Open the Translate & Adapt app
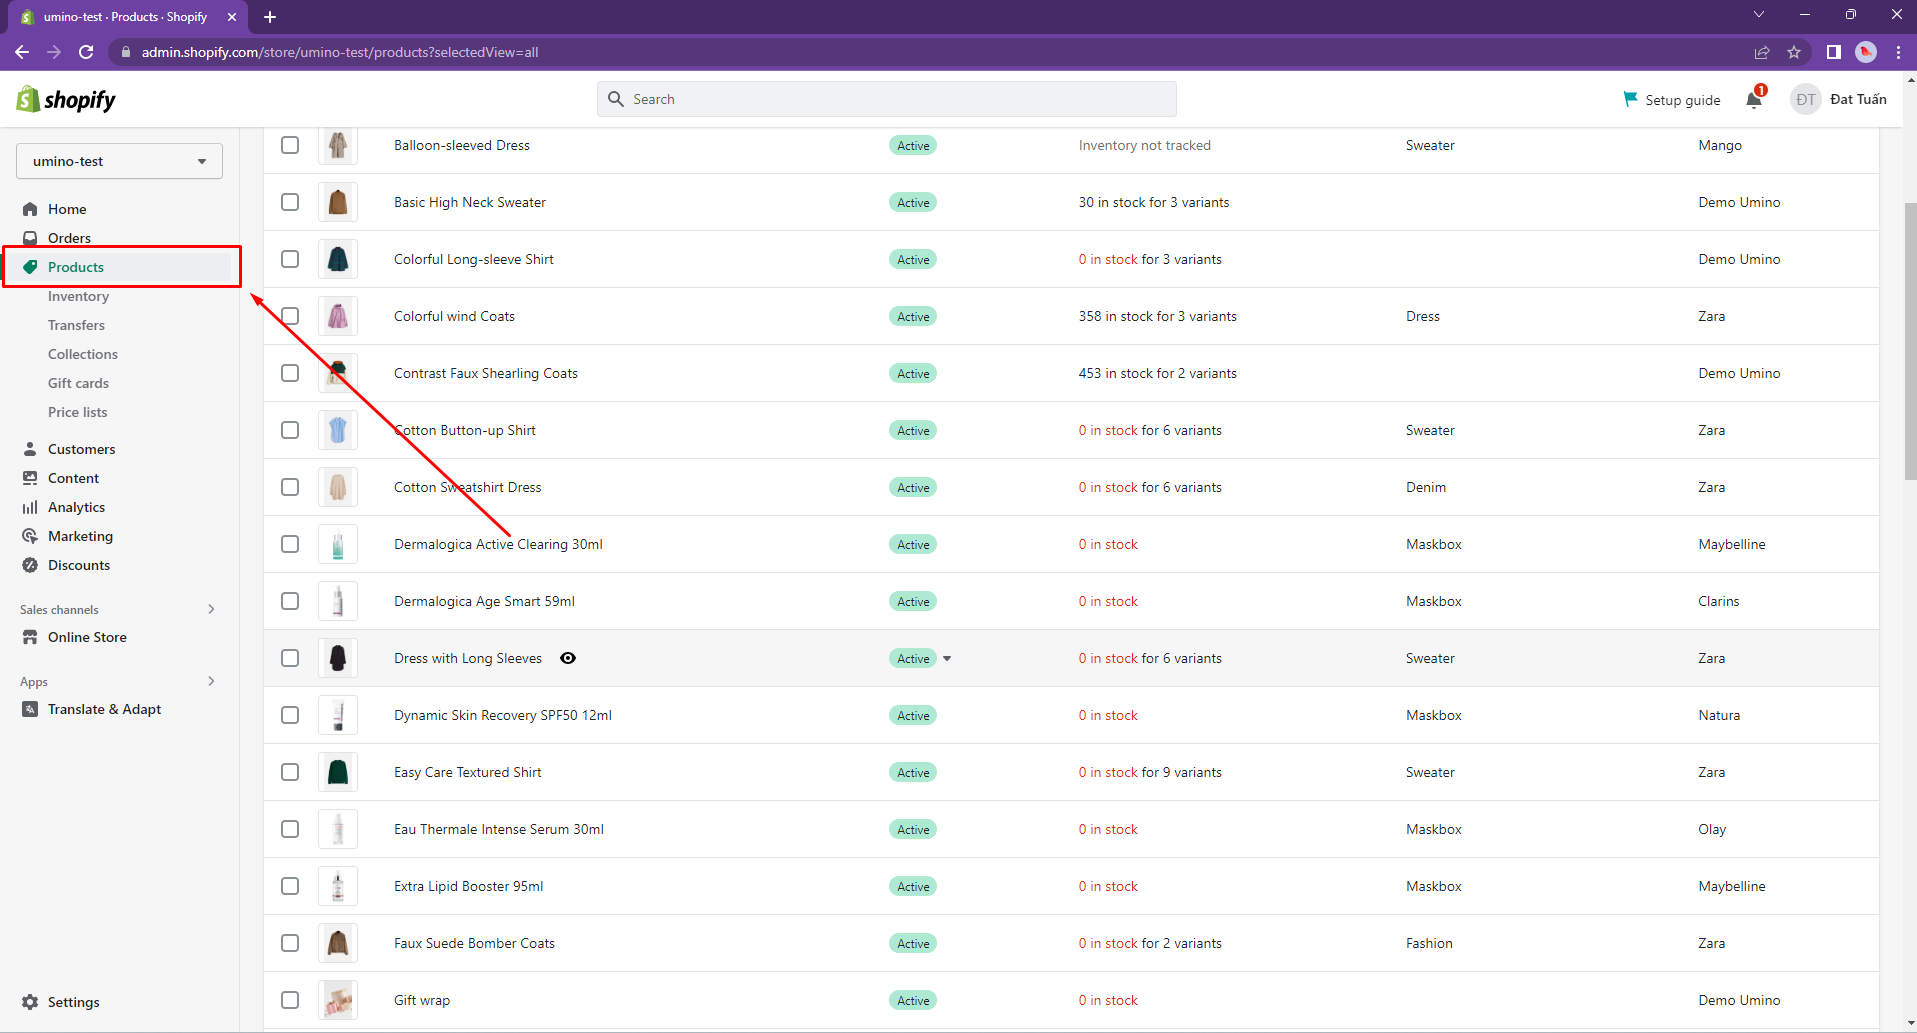Image resolution: width=1917 pixels, height=1033 pixels. (x=104, y=709)
